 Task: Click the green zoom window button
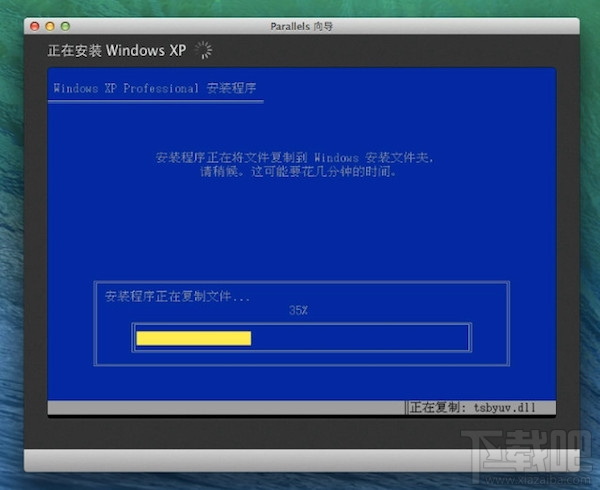point(65,26)
